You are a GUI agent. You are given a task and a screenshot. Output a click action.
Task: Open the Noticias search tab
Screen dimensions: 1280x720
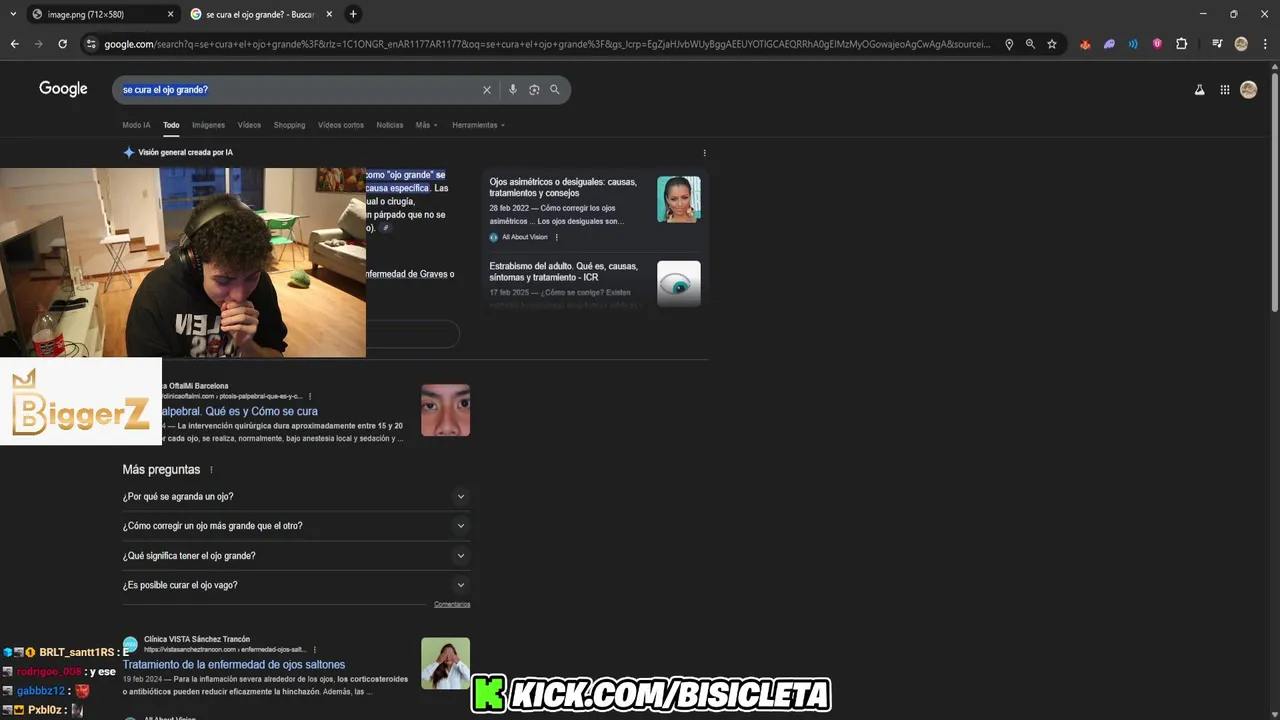pos(389,125)
